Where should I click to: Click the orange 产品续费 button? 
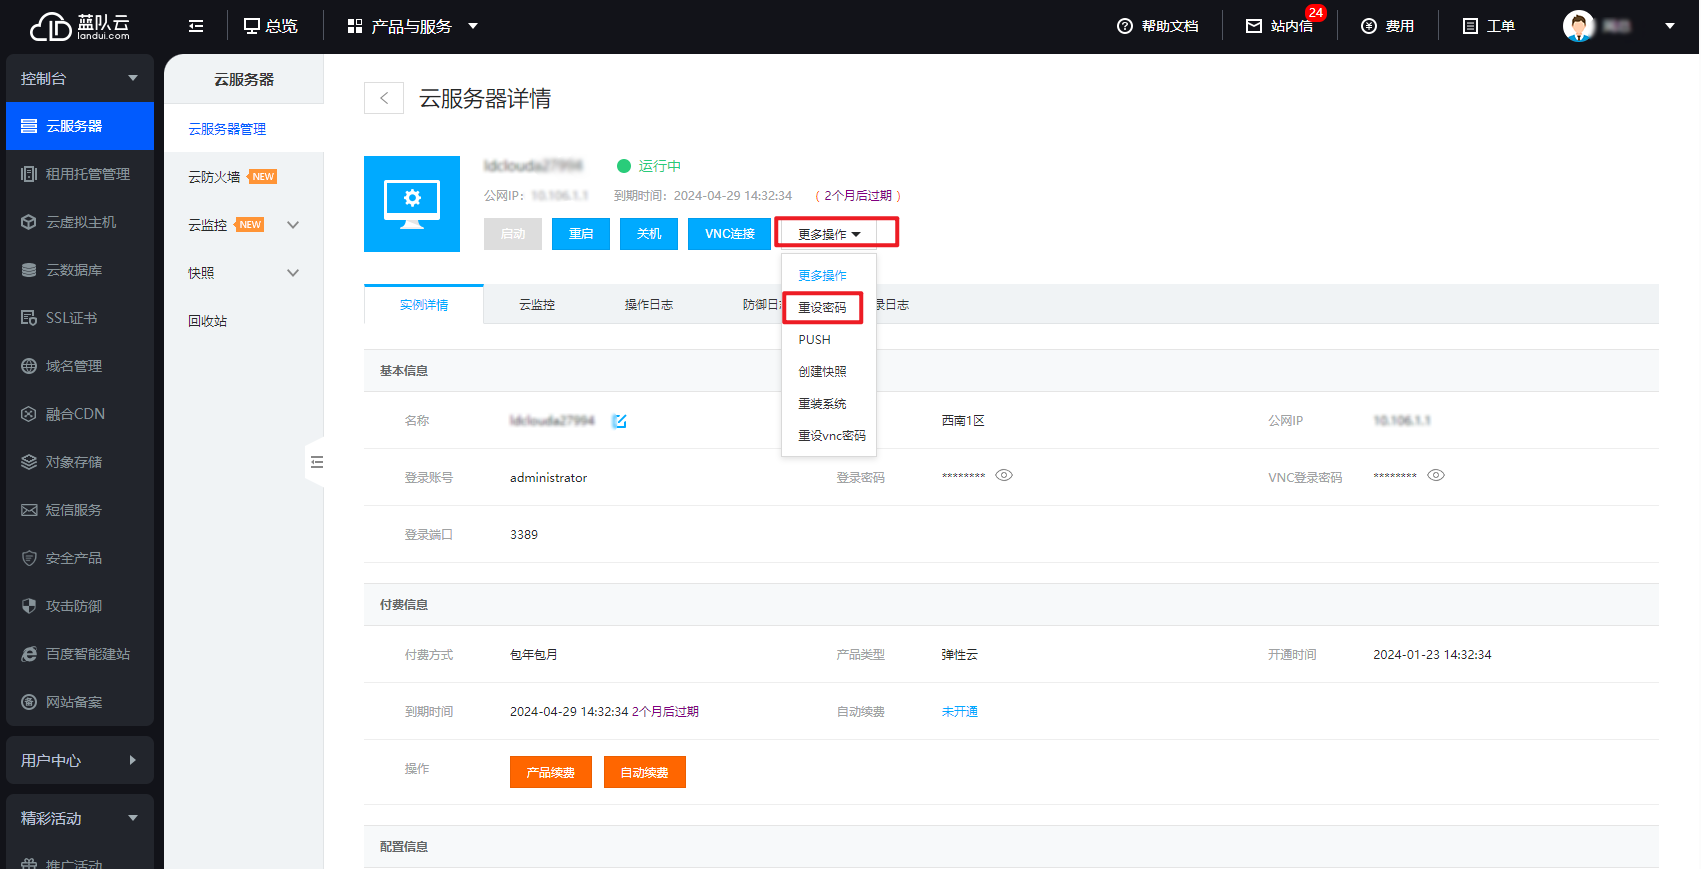(550, 772)
